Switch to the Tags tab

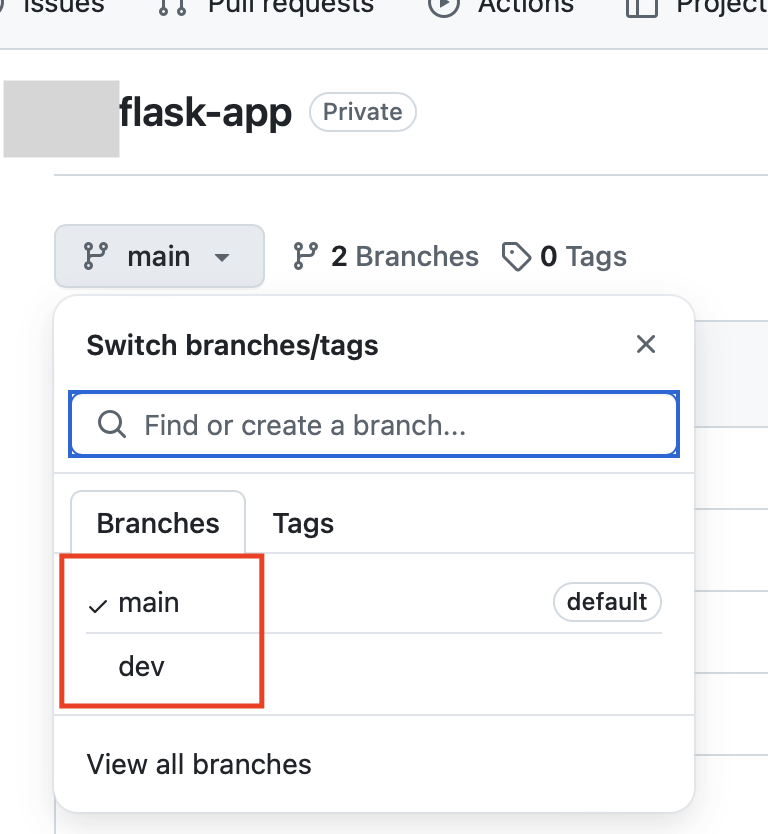tap(303, 523)
